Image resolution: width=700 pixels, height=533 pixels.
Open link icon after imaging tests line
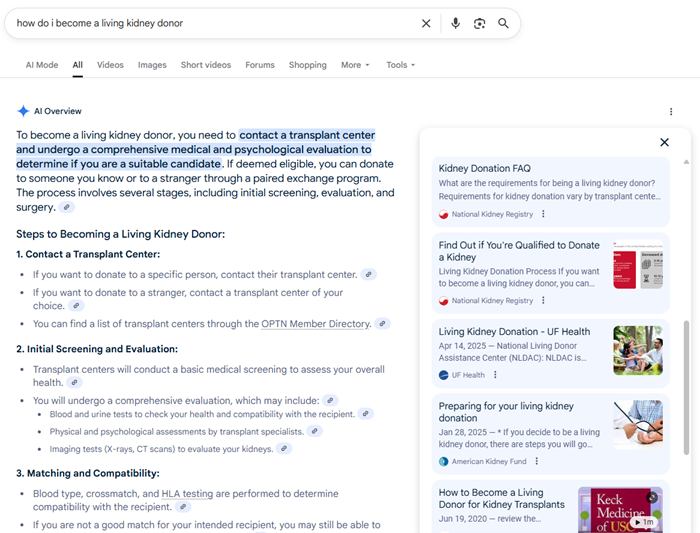tap(283, 449)
